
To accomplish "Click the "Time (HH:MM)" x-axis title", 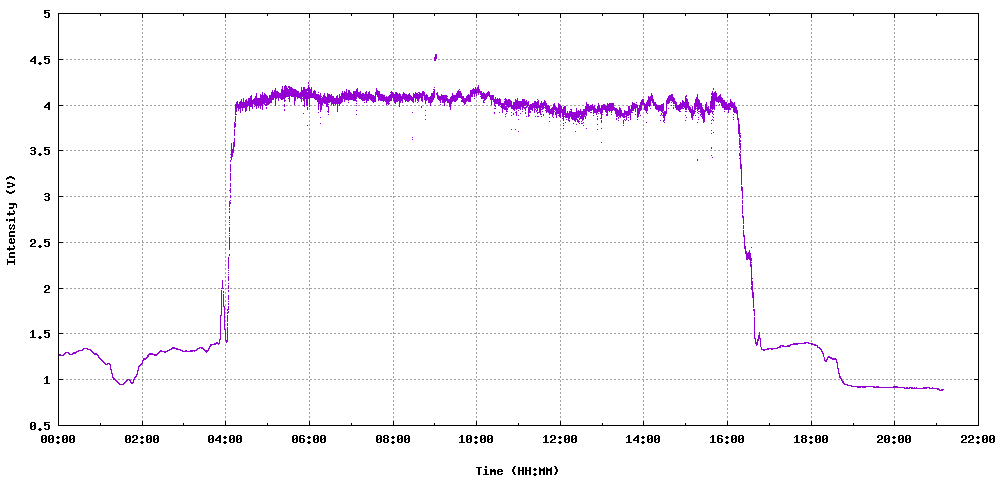I will pos(517,471).
